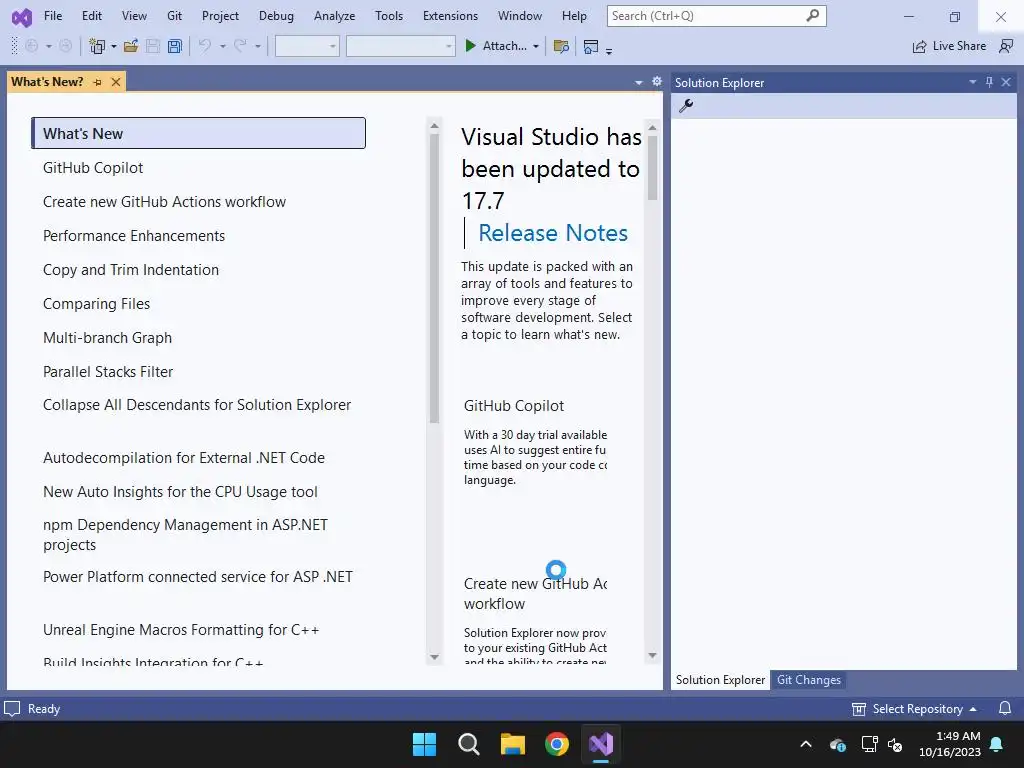Click the Undo arrow icon

[205, 46]
